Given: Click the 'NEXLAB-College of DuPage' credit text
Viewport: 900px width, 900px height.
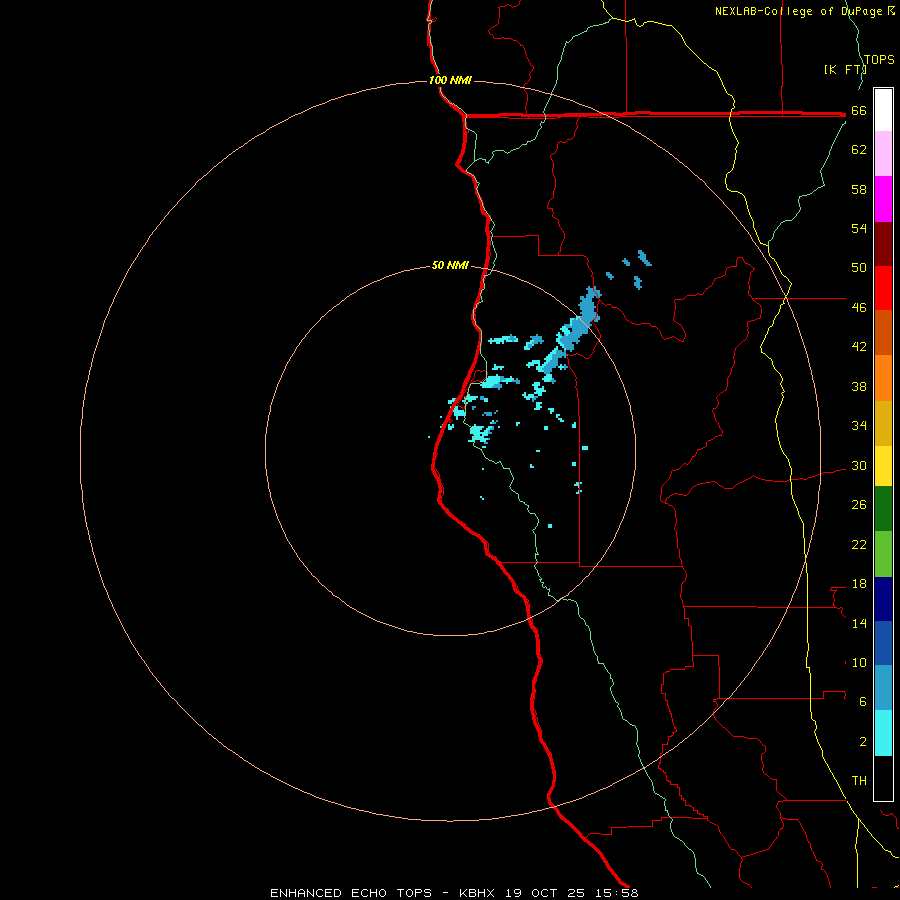Looking at the screenshot, I should [798, 11].
